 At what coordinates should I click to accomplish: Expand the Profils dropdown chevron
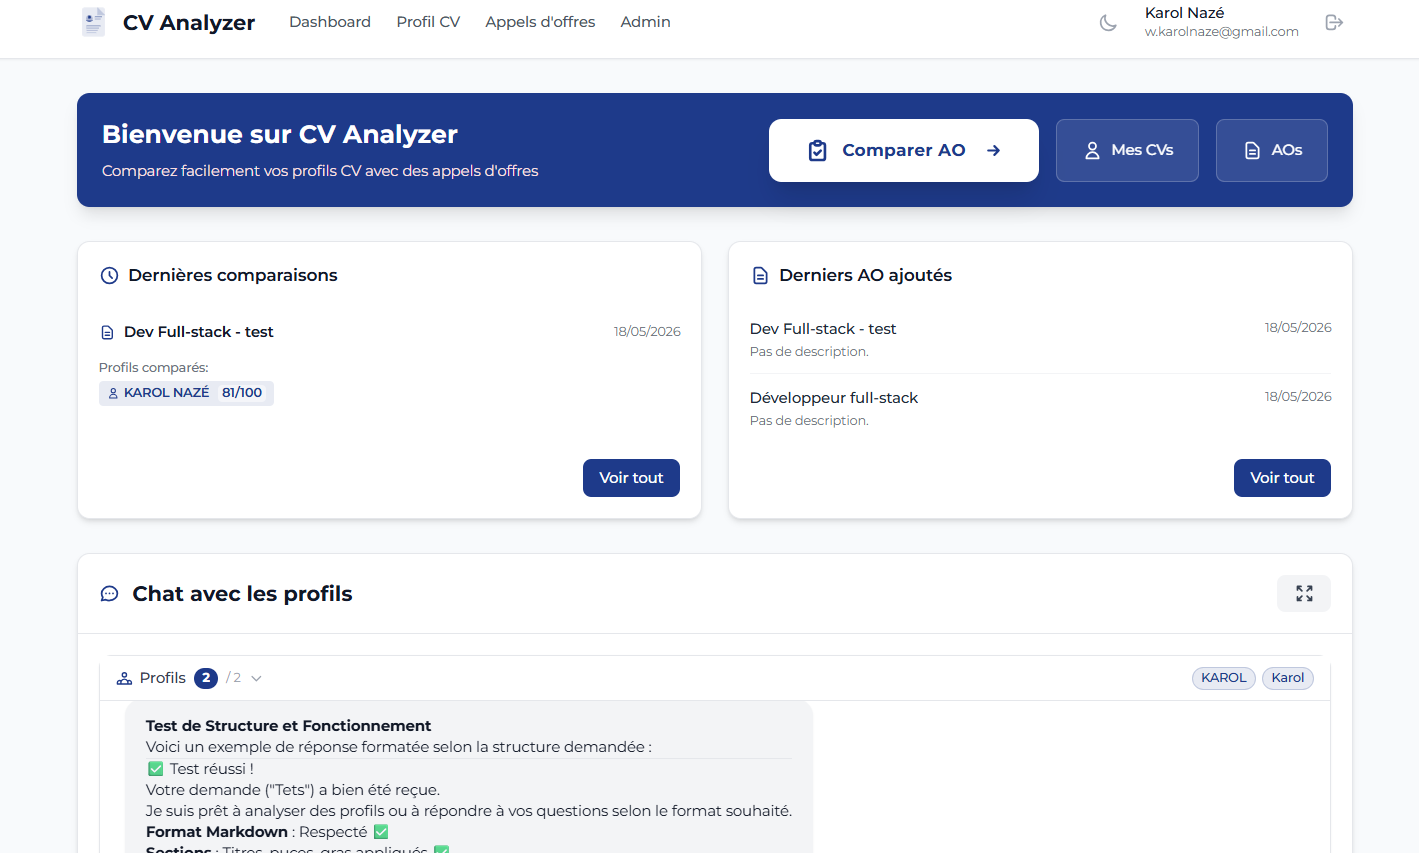pos(256,678)
